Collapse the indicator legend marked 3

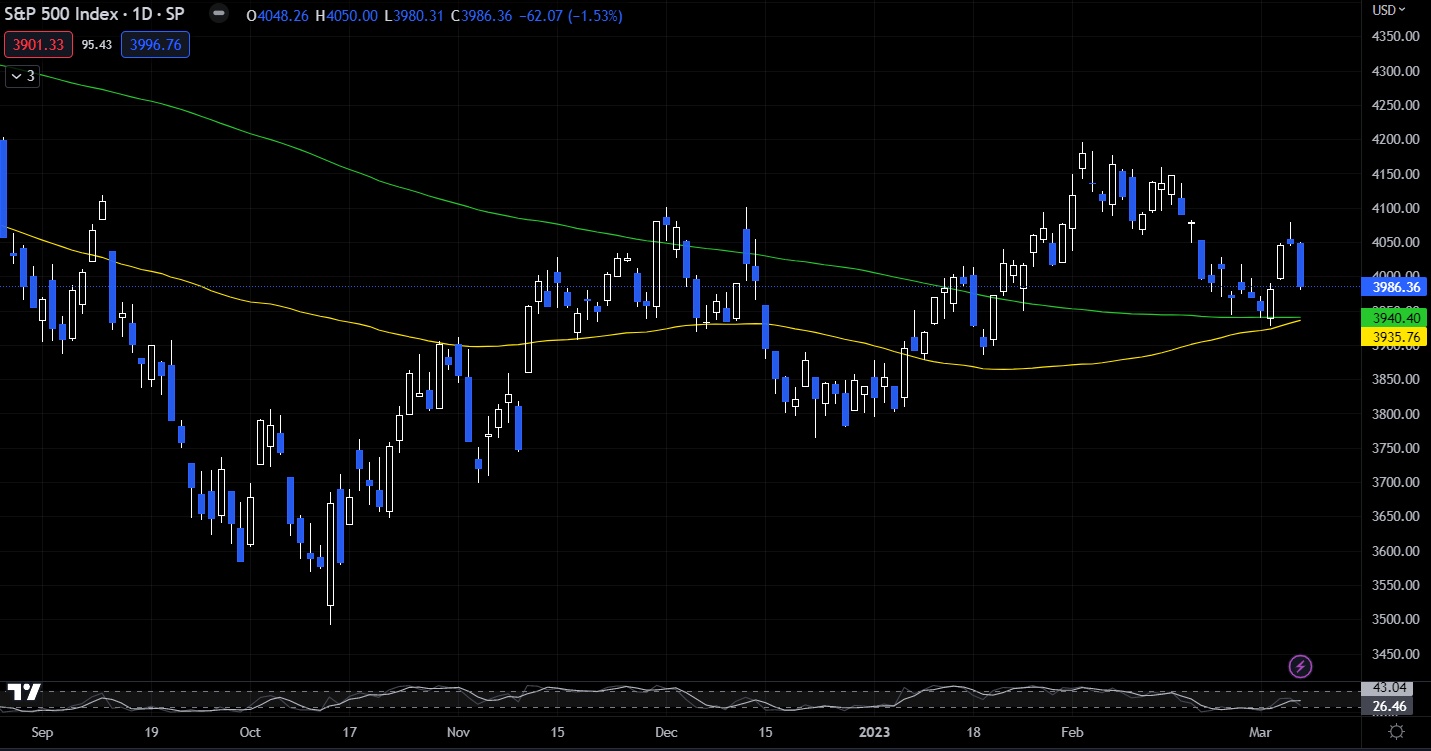(x=22, y=76)
